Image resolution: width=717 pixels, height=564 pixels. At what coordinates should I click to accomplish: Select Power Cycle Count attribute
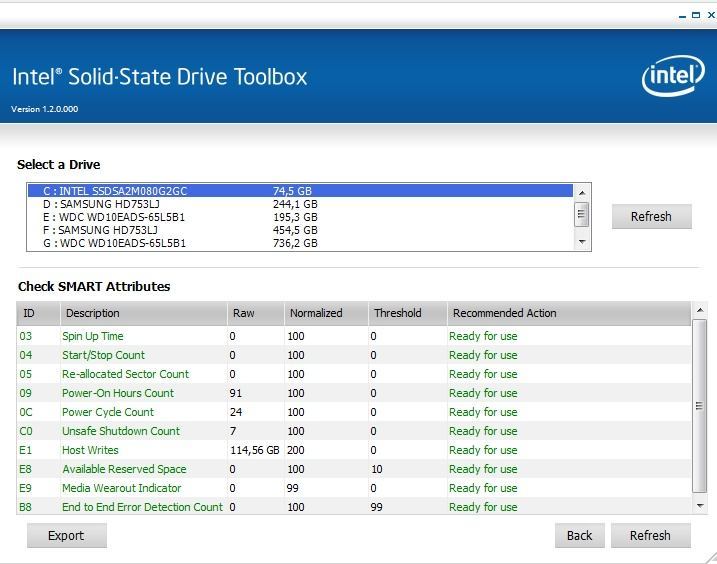coord(354,412)
